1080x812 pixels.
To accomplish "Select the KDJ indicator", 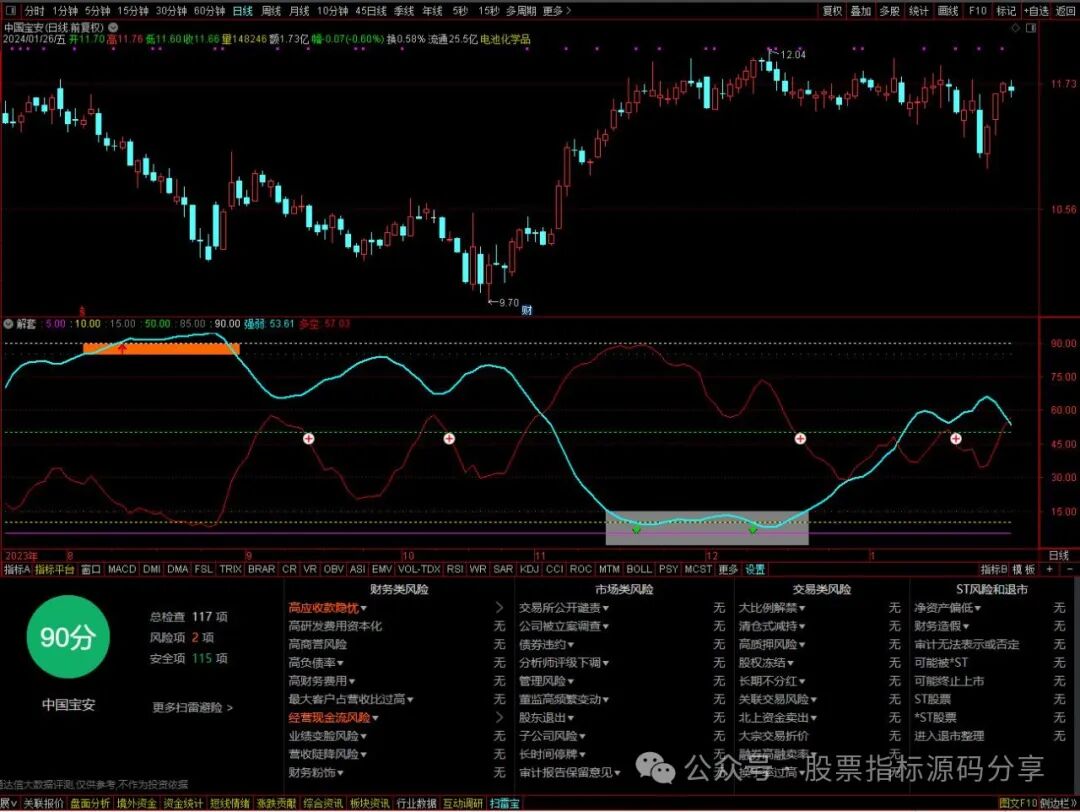I will (x=530, y=569).
